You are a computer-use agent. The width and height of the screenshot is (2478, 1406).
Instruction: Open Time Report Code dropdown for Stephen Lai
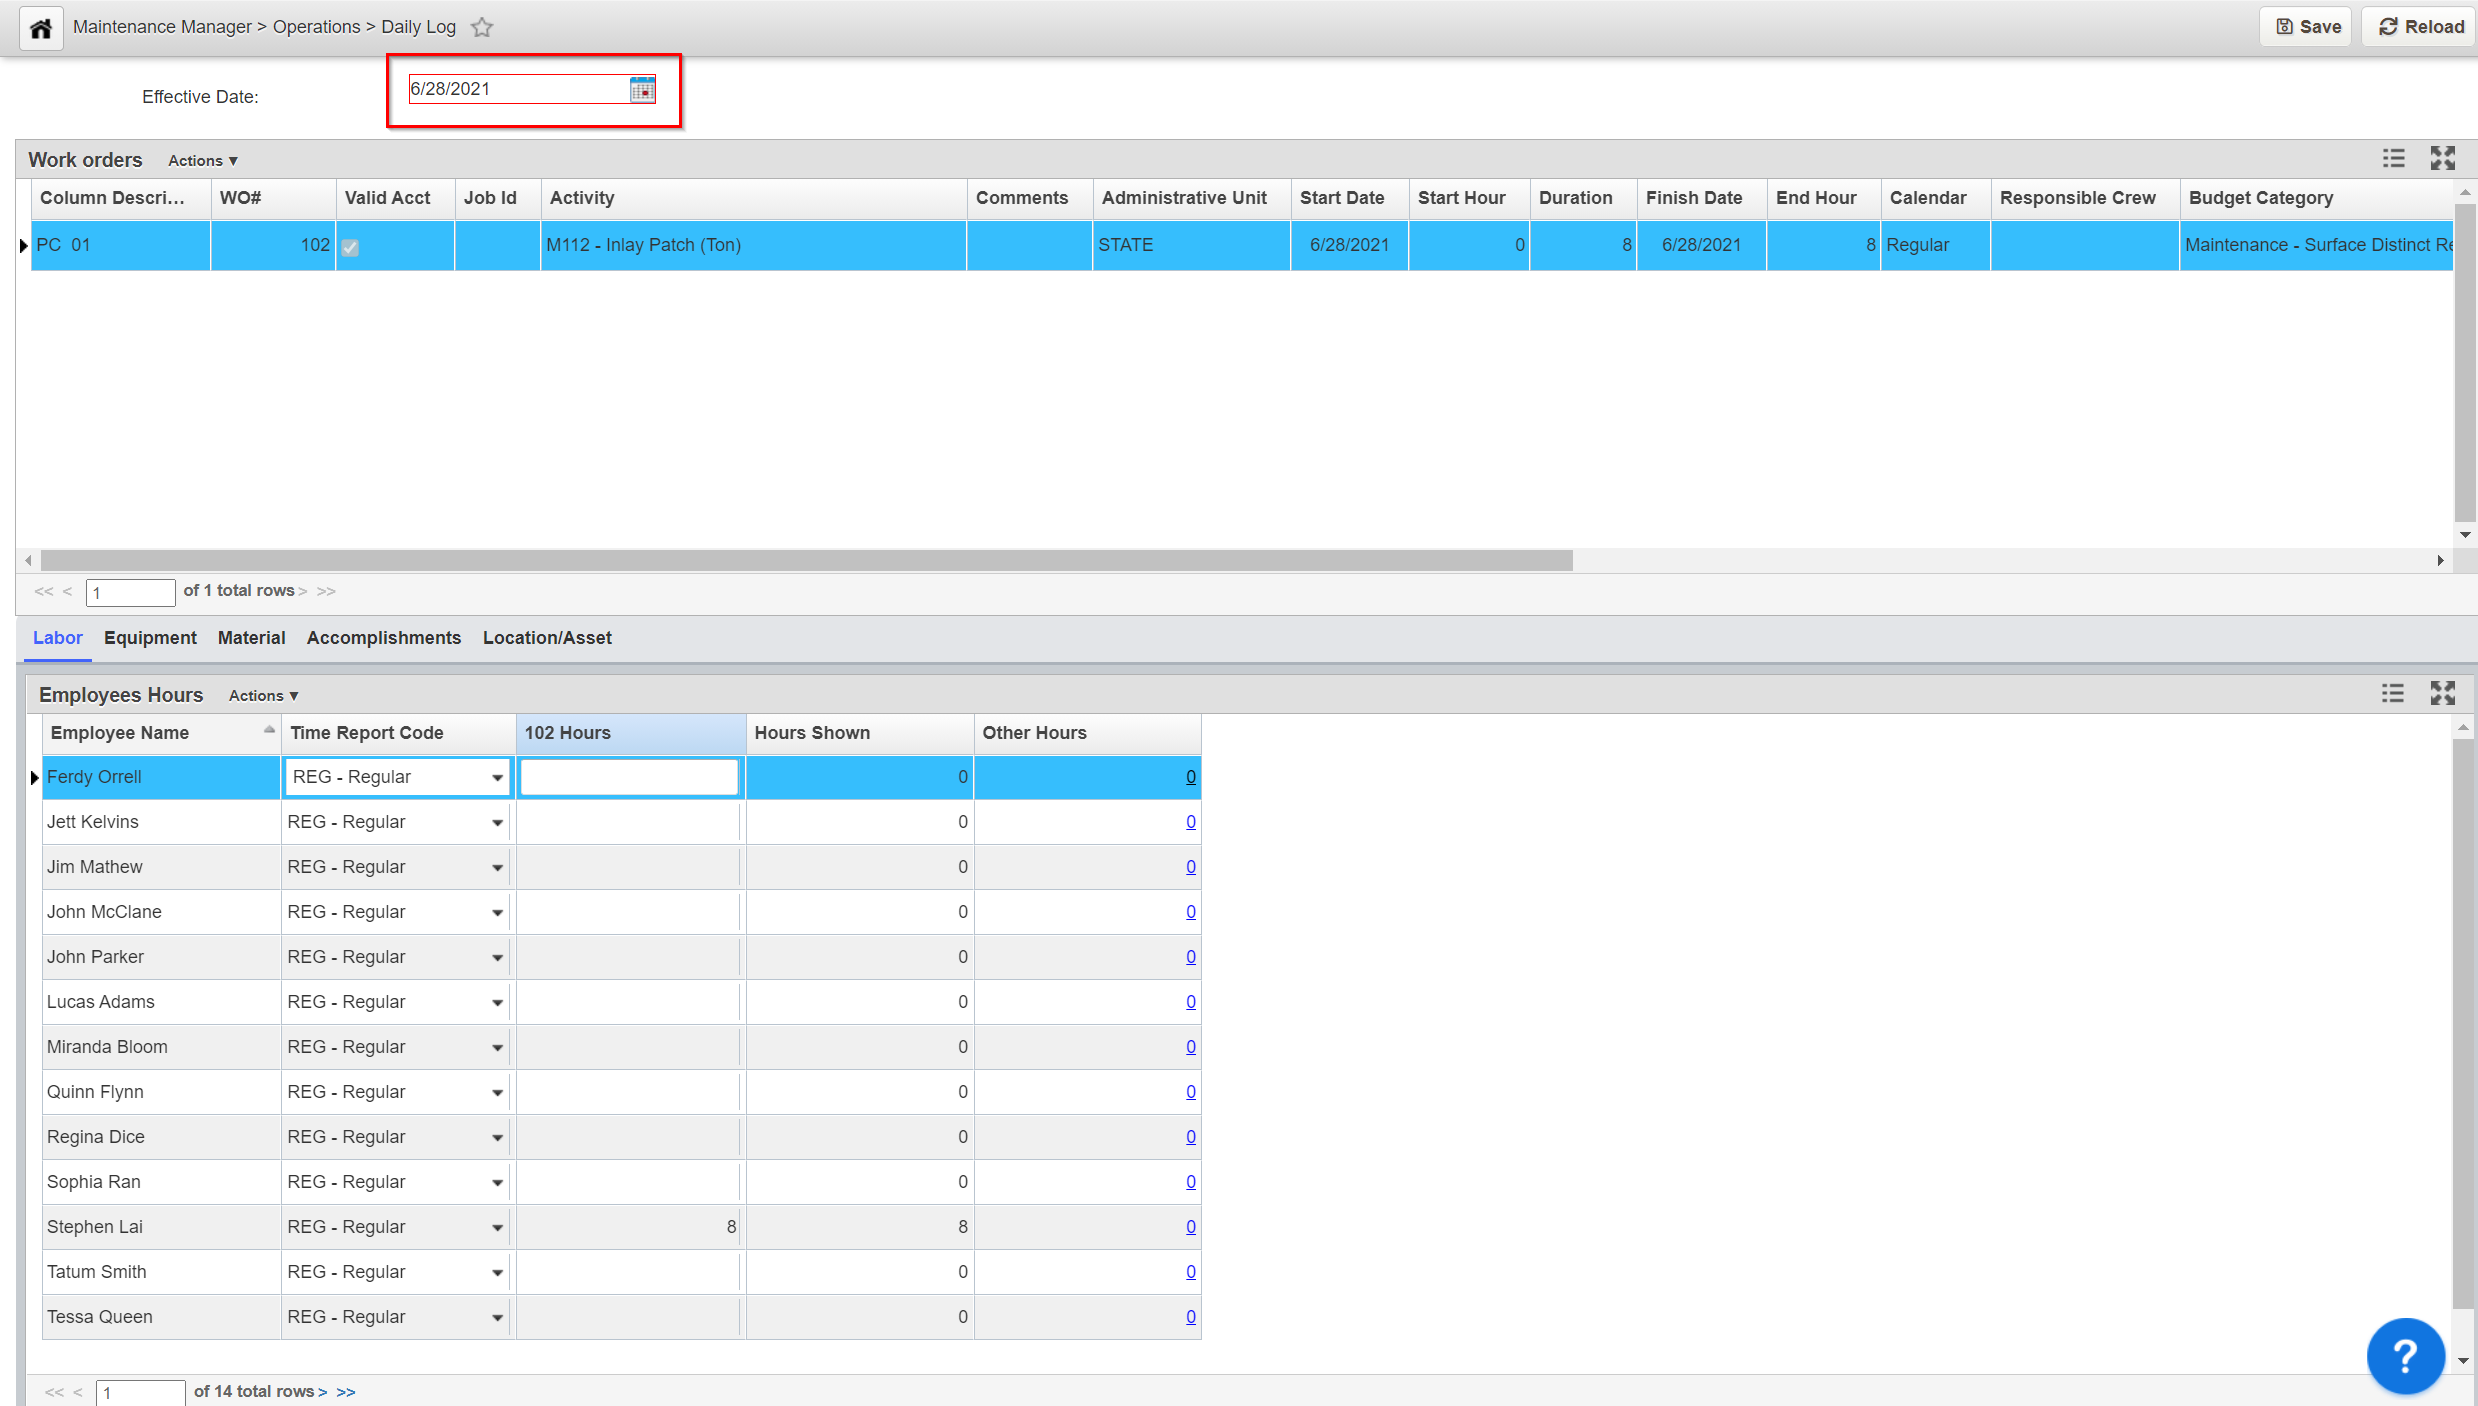click(497, 1228)
